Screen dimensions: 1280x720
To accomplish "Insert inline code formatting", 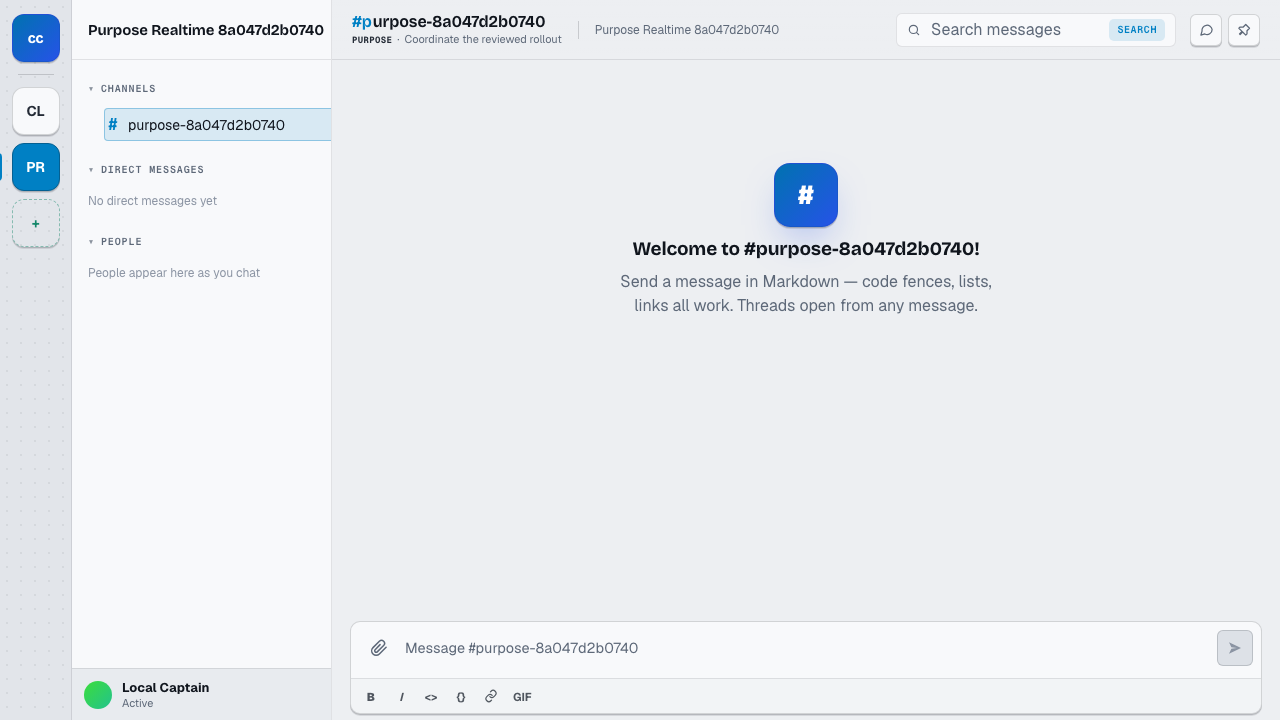I will click(431, 697).
